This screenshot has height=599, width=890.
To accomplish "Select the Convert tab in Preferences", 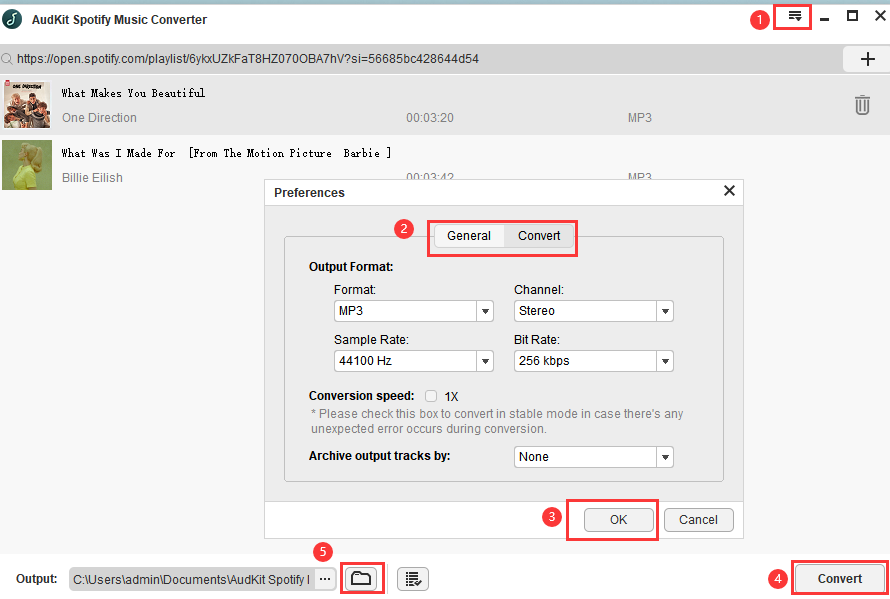I will click(539, 236).
